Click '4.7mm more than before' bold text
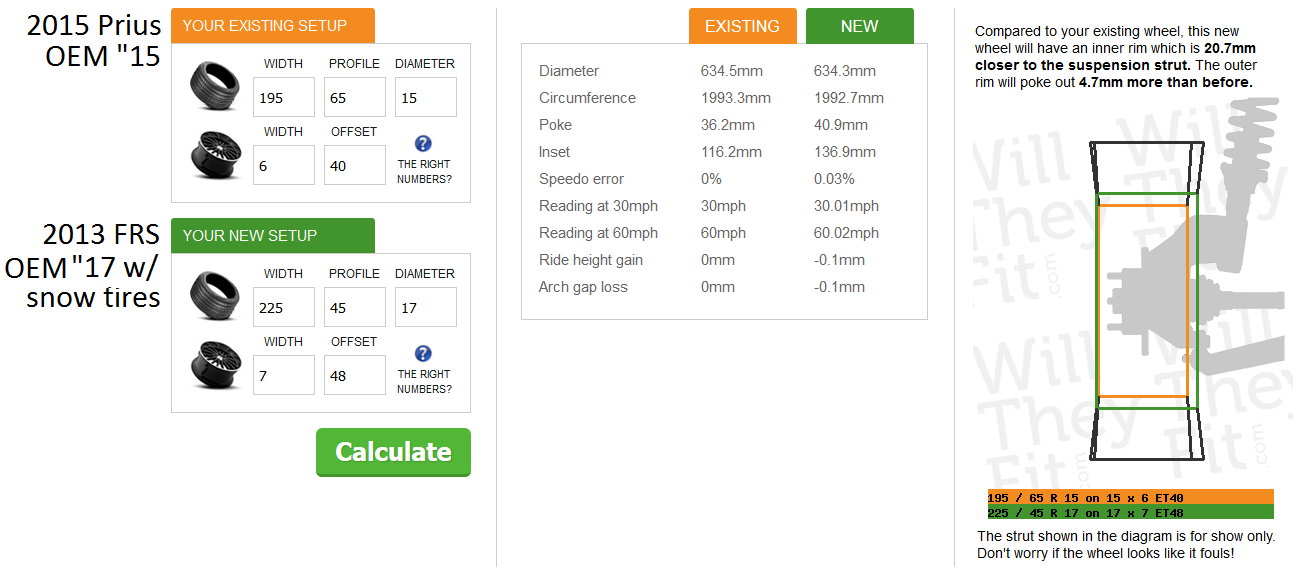This screenshot has width=1297, height=572. [1166, 83]
